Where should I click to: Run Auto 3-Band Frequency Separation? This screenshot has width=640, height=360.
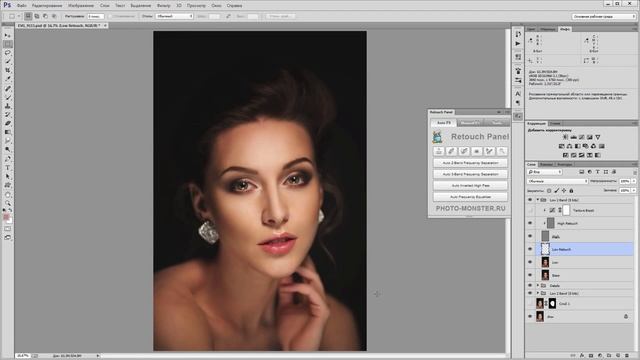pos(470,174)
